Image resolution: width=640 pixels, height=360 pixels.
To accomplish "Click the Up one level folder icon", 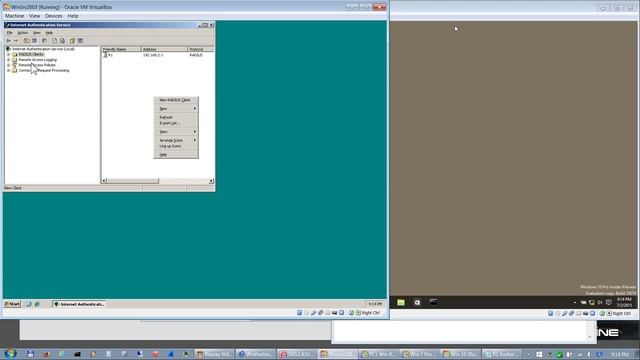I will [x=26, y=41].
